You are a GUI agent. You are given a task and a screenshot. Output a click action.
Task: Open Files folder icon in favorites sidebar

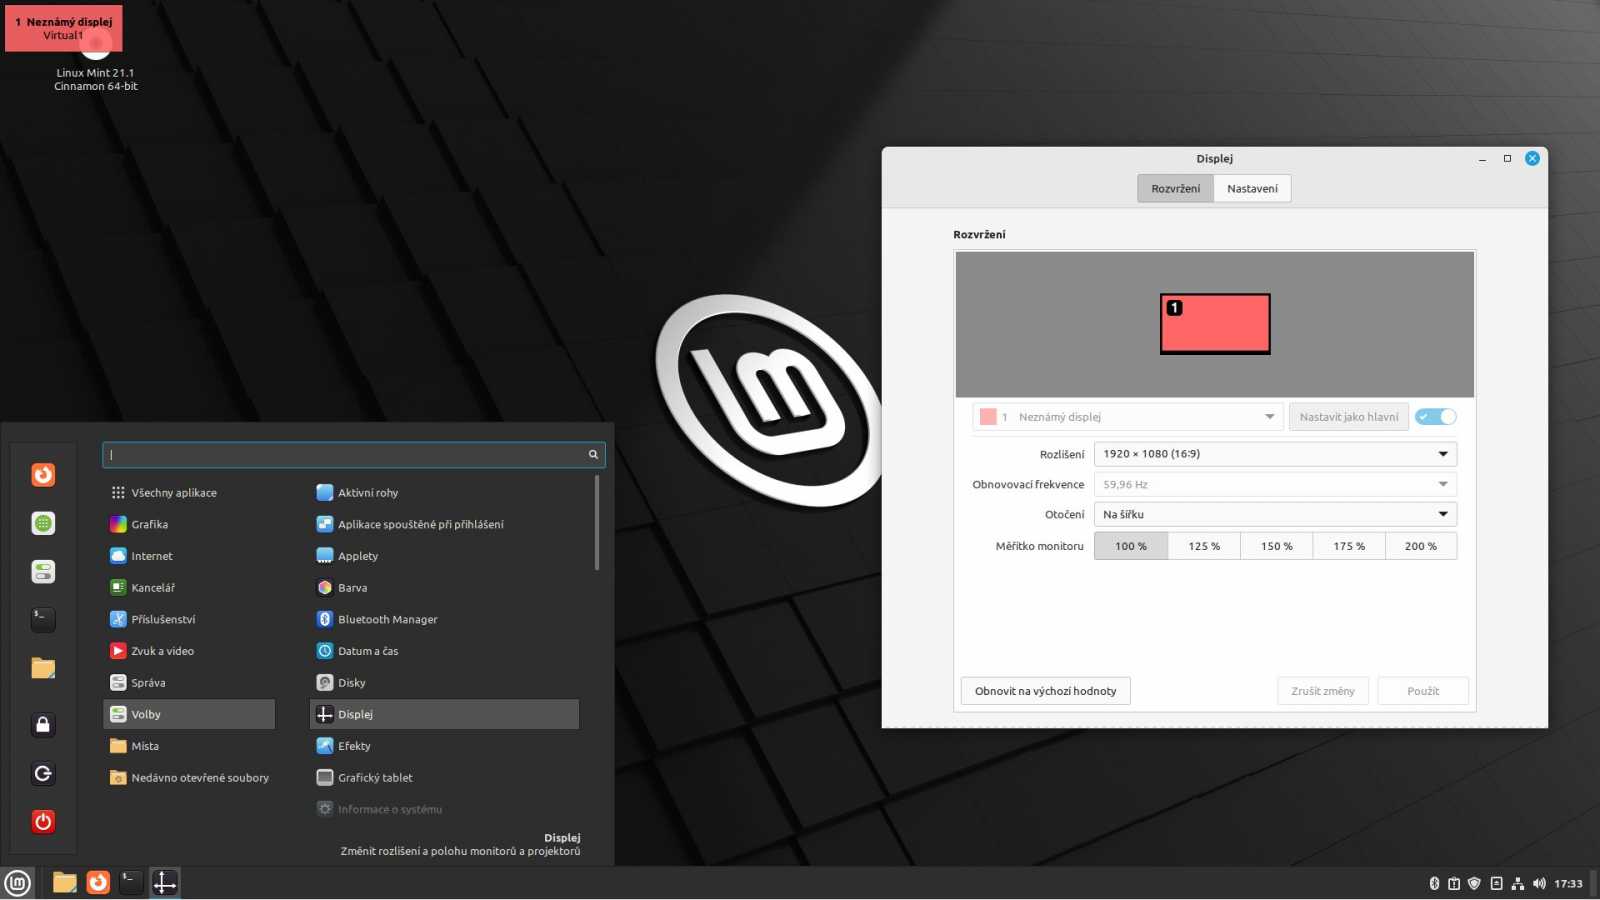coord(43,668)
